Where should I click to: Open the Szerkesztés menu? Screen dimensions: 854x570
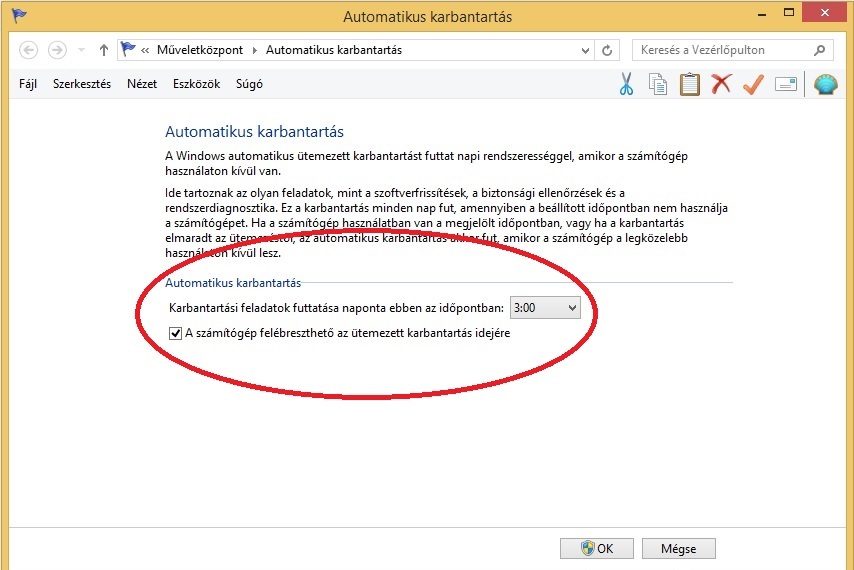point(82,84)
